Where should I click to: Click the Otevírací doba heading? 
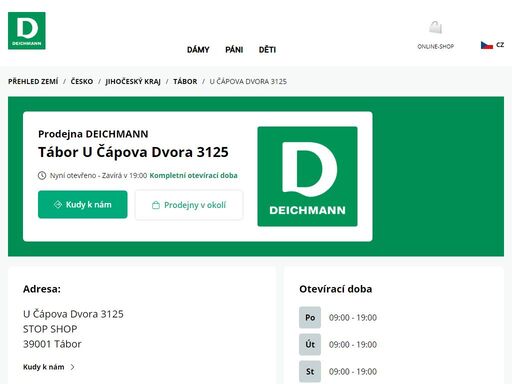[x=336, y=289]
